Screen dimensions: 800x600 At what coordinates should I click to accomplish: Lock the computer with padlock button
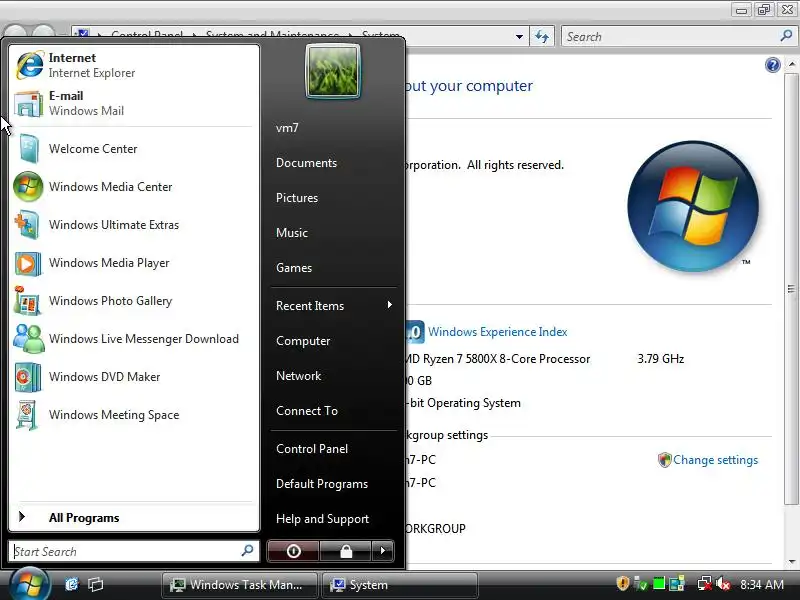(x=346, y=551)
